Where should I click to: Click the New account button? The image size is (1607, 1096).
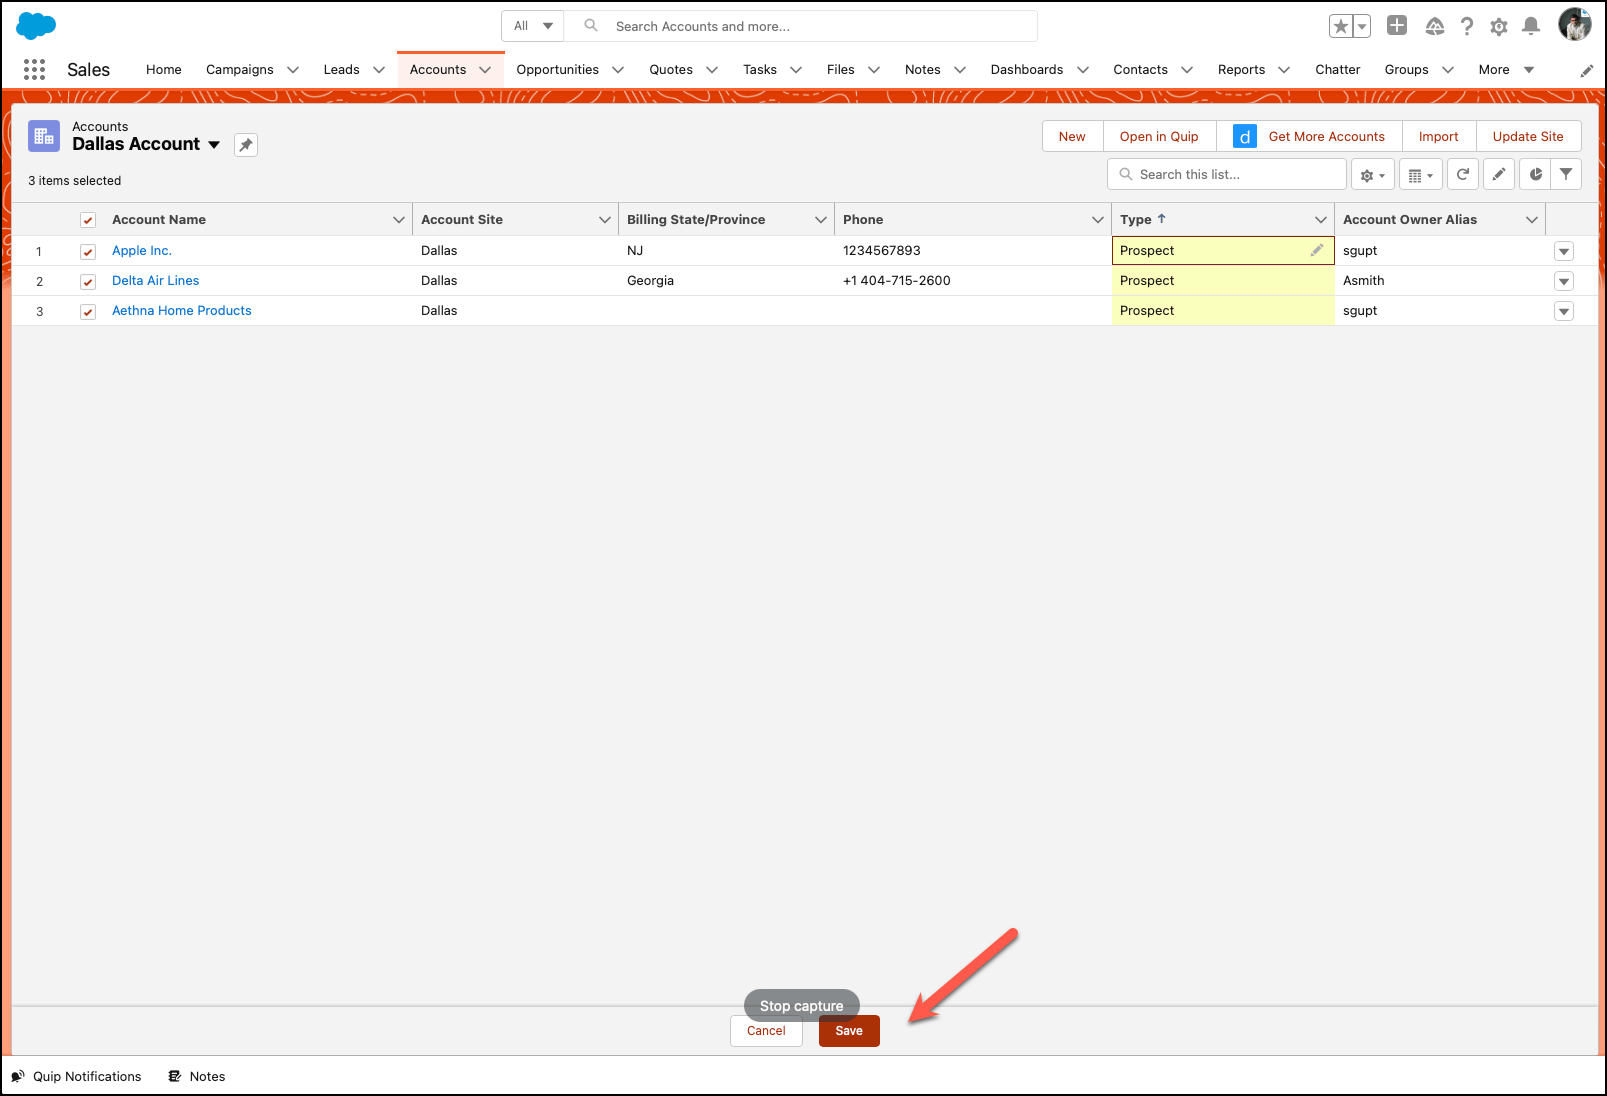[1072, 137]
